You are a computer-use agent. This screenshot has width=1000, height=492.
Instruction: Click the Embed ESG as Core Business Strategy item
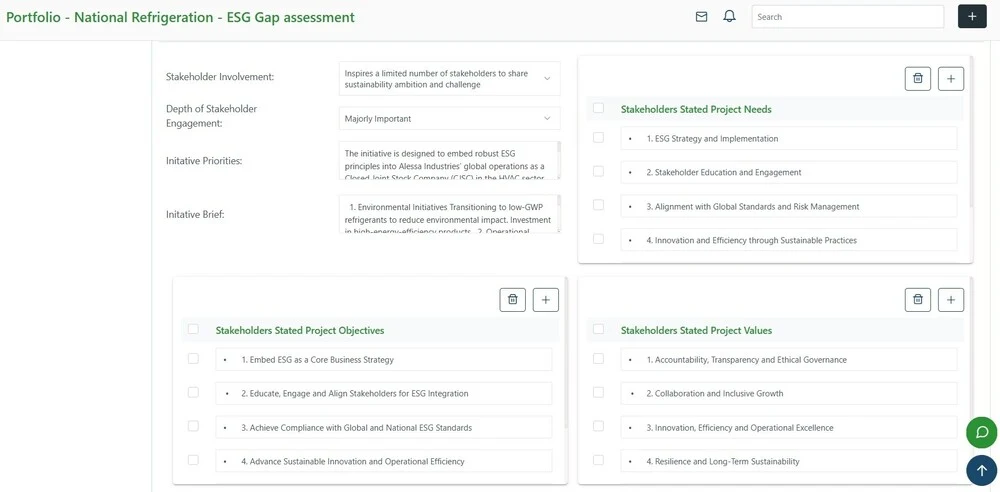pyautogui.click(x=383, y=360)
